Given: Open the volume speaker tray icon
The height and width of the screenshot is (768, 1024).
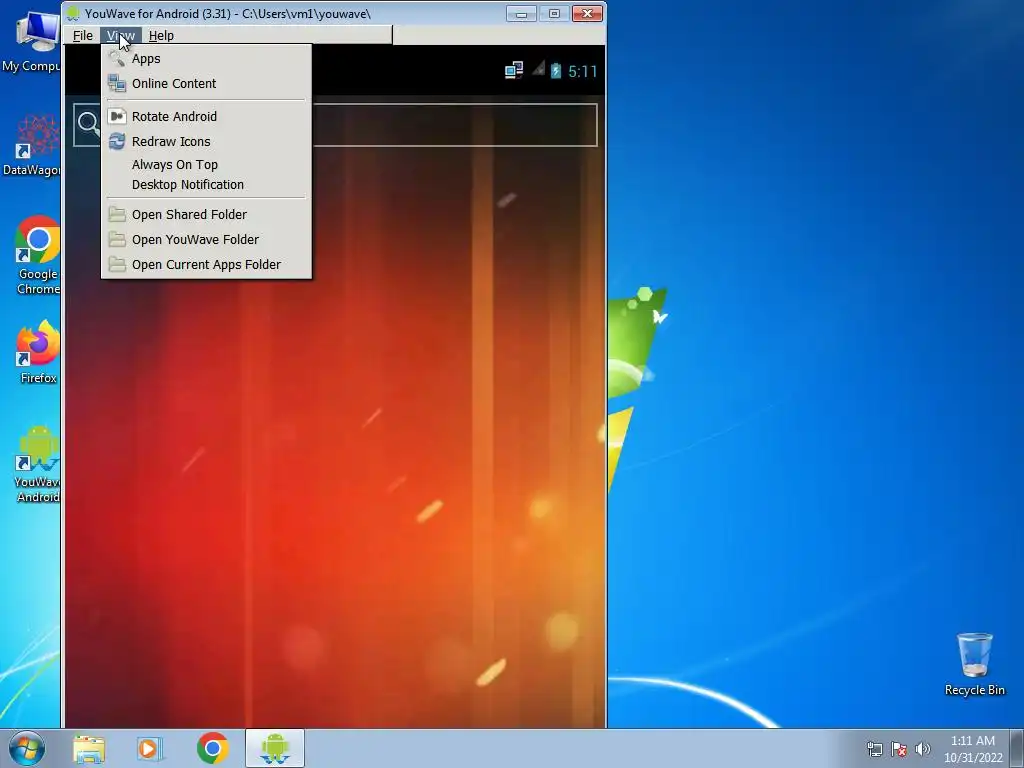Looking at the screenshot, I should 923,749.
